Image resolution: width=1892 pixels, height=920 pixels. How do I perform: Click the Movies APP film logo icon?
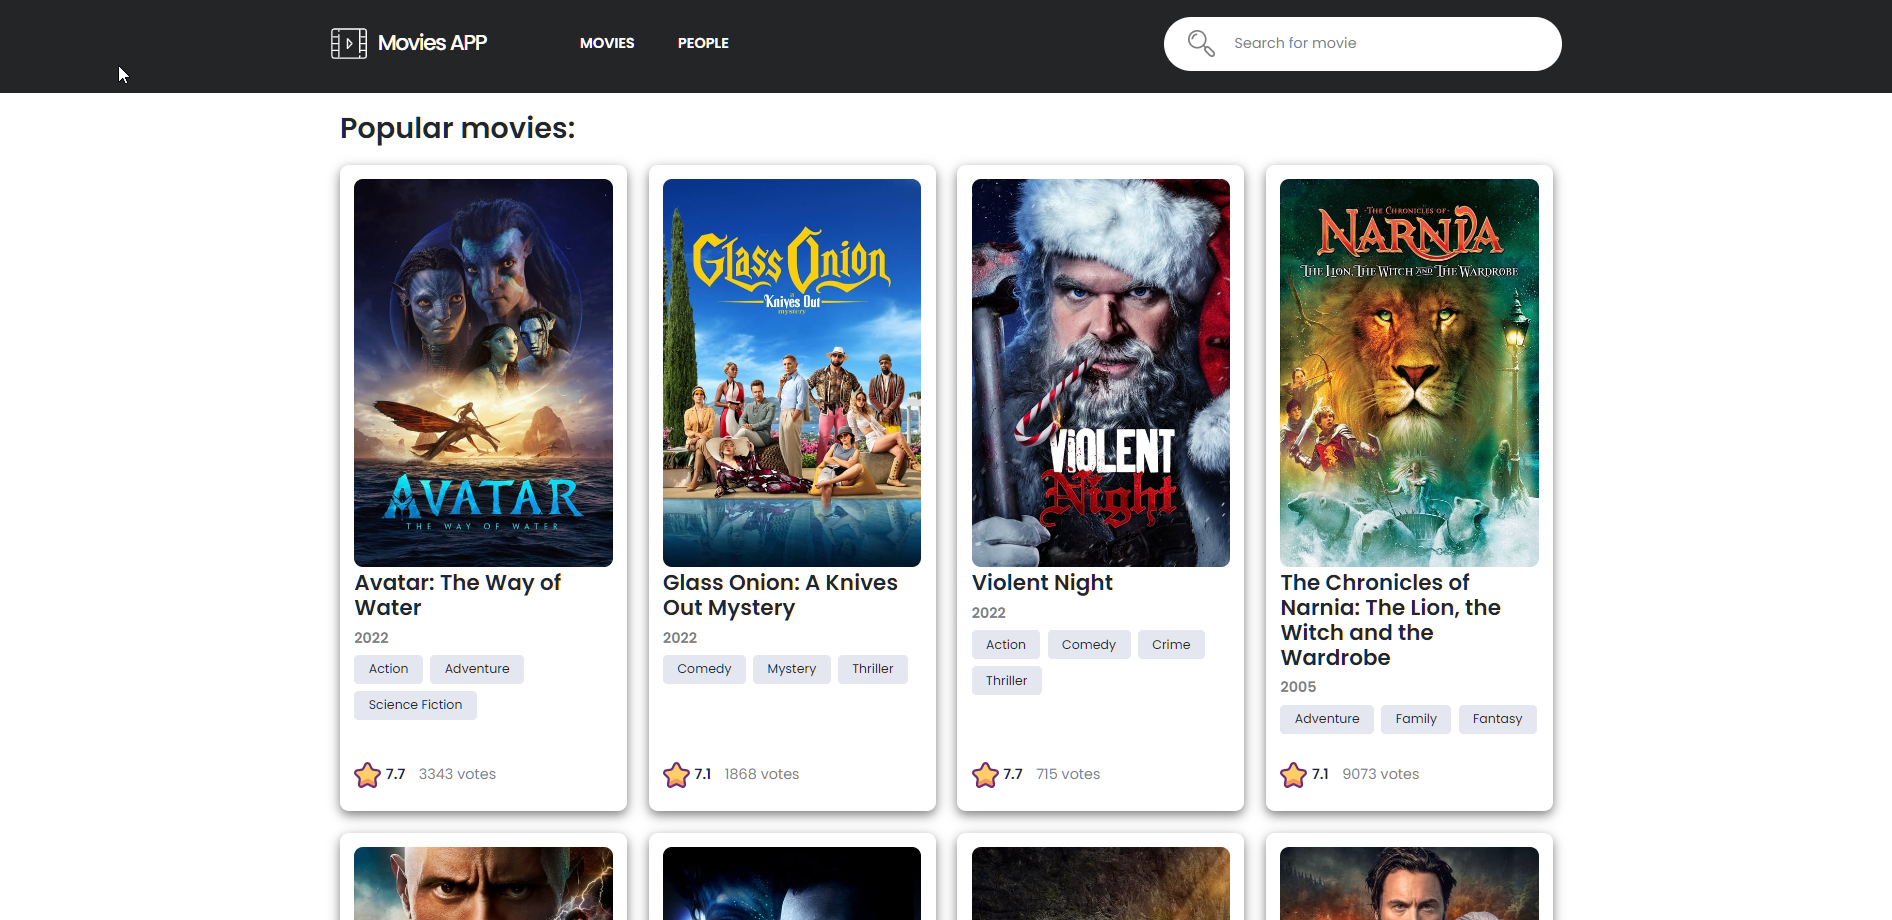click(x=349, y=43)
